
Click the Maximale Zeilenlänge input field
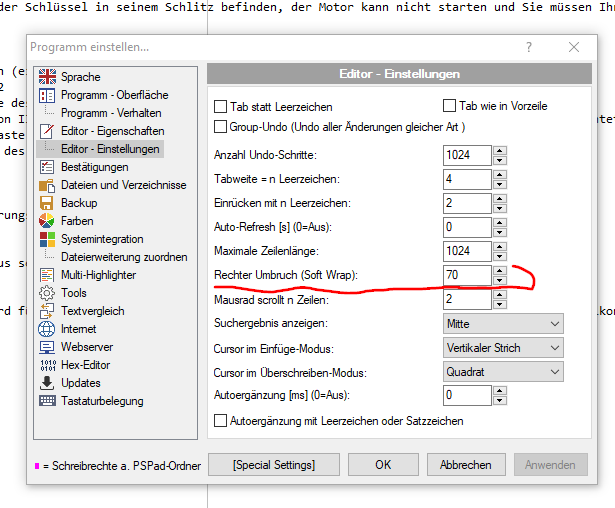[x=467, y=251]
